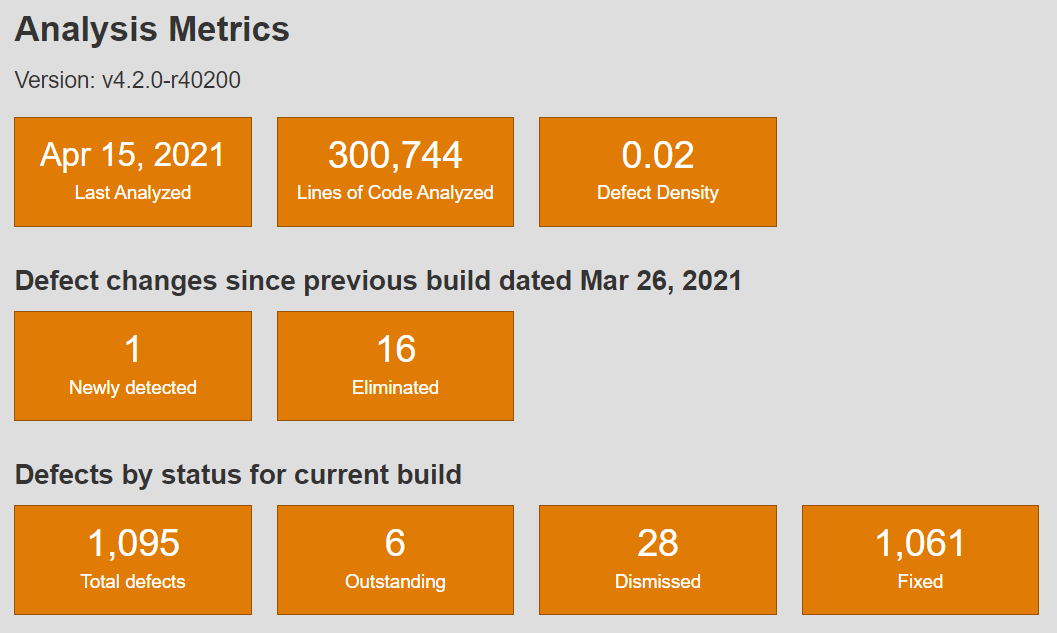1057x633 pixels.
Task: Click the Apr 15, 2021 date
Action: click(x=132, y=156)
